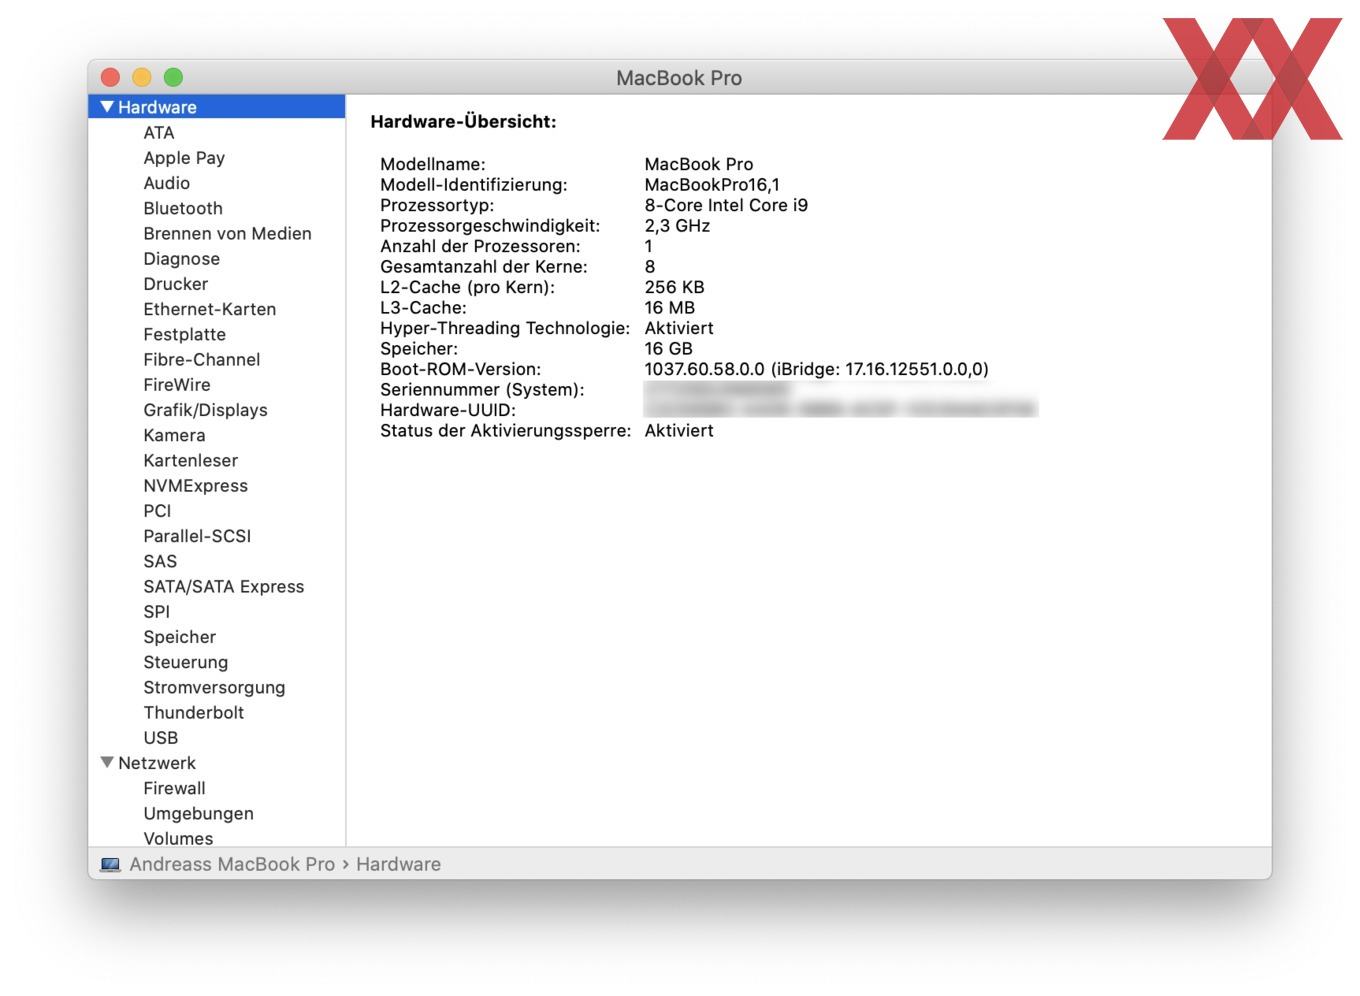Open the Drucker entry

(x=175, y=284)
